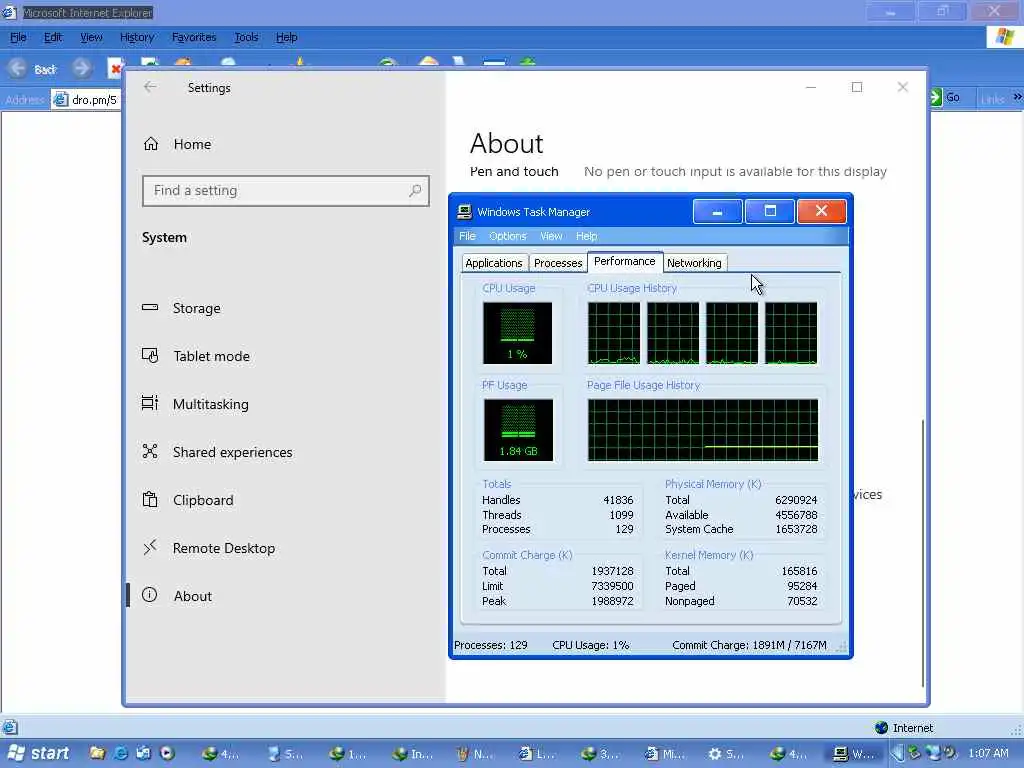
Task: Click the first CPU Usage History graph
Action: [613, 333]
